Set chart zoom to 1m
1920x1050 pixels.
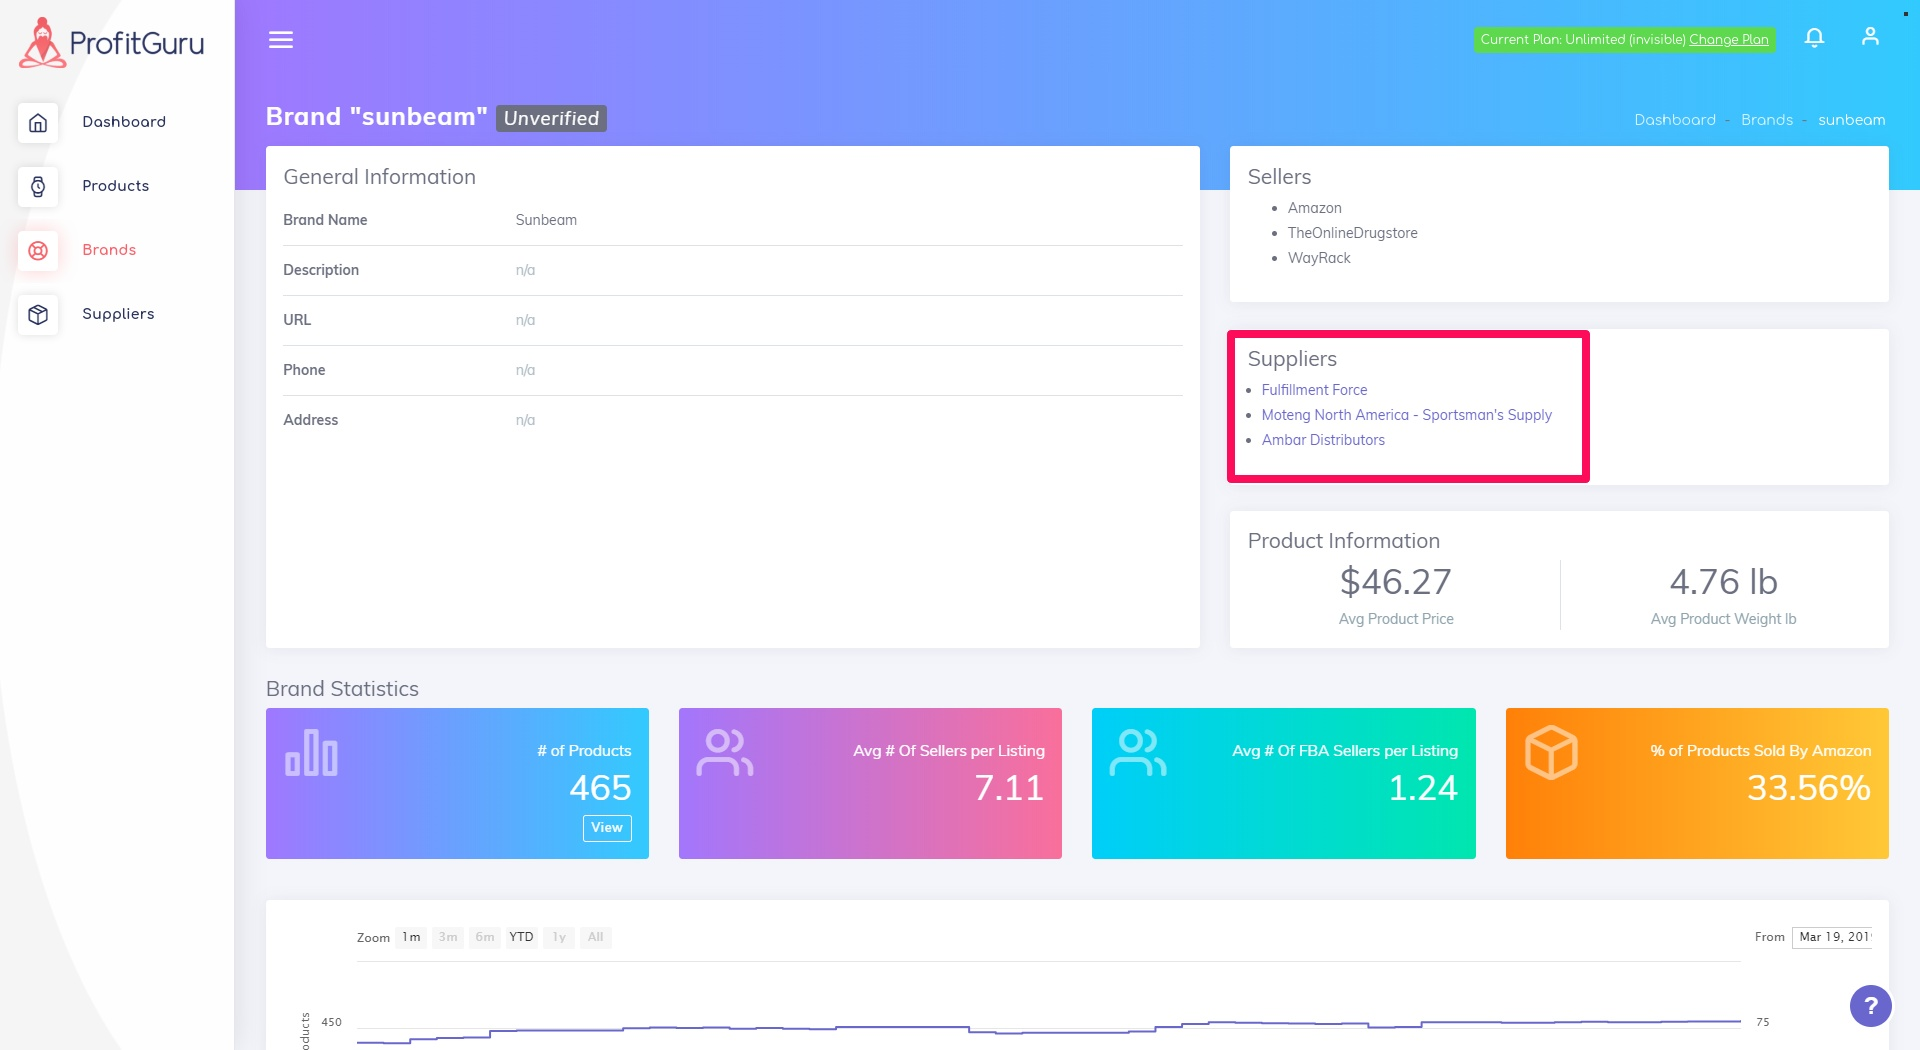tap(411, 937)
